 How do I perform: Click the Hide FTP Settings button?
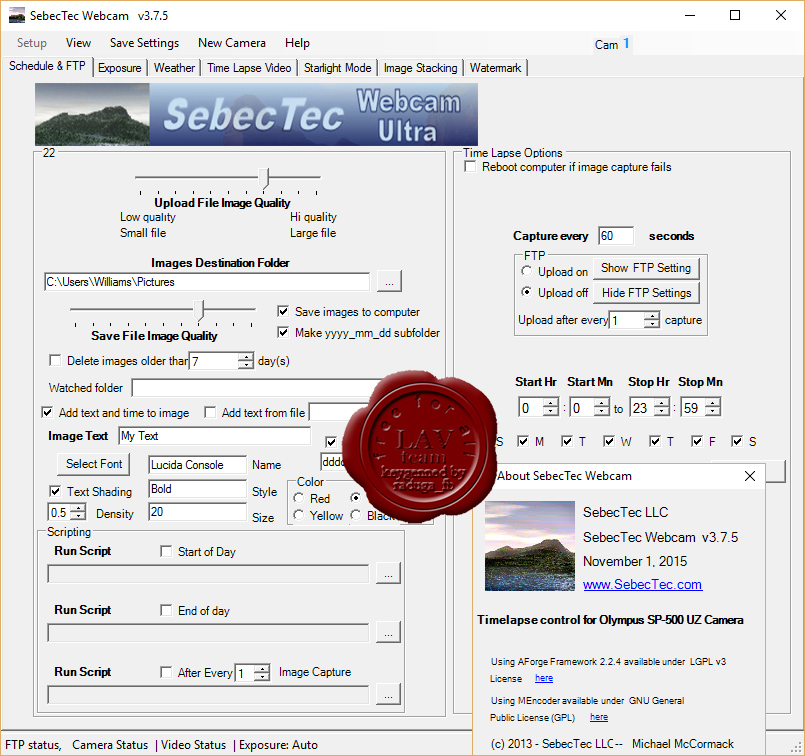(x=646, y=293)
